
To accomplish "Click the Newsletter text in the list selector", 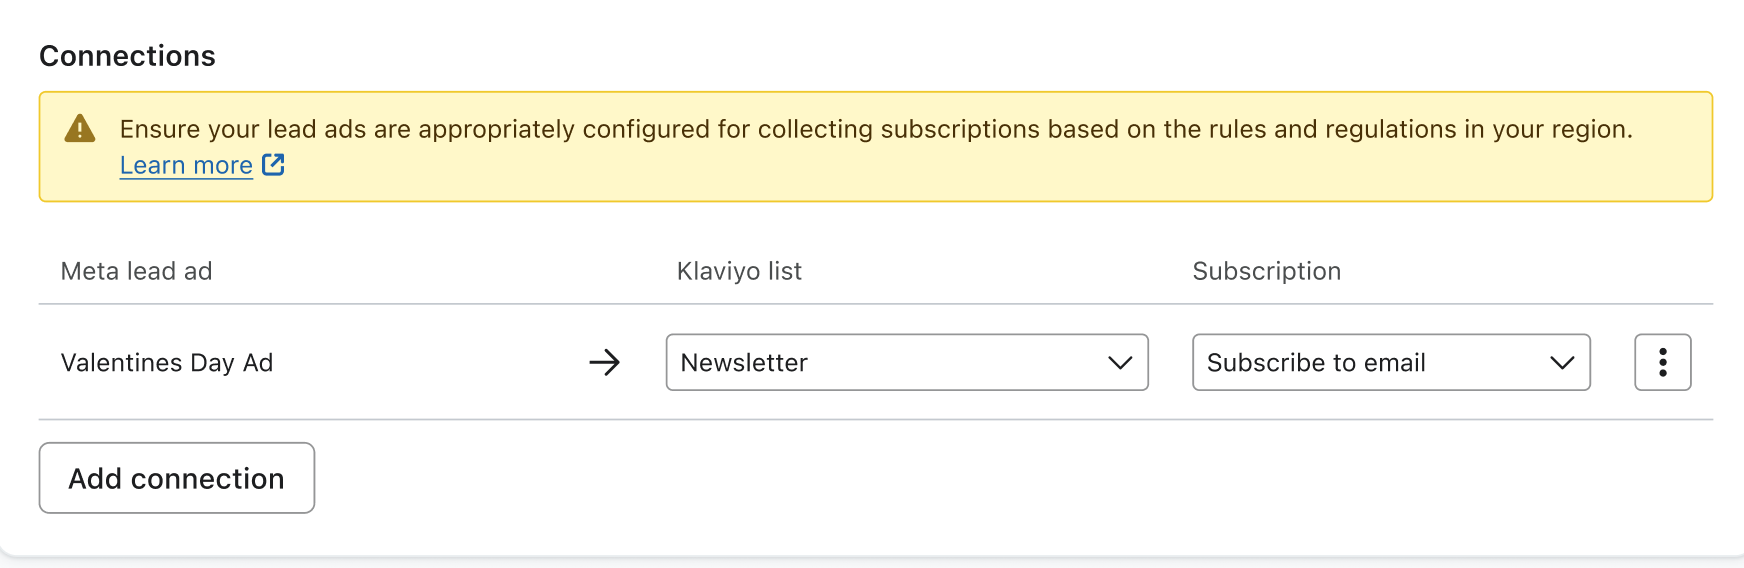I will [744, 363].
